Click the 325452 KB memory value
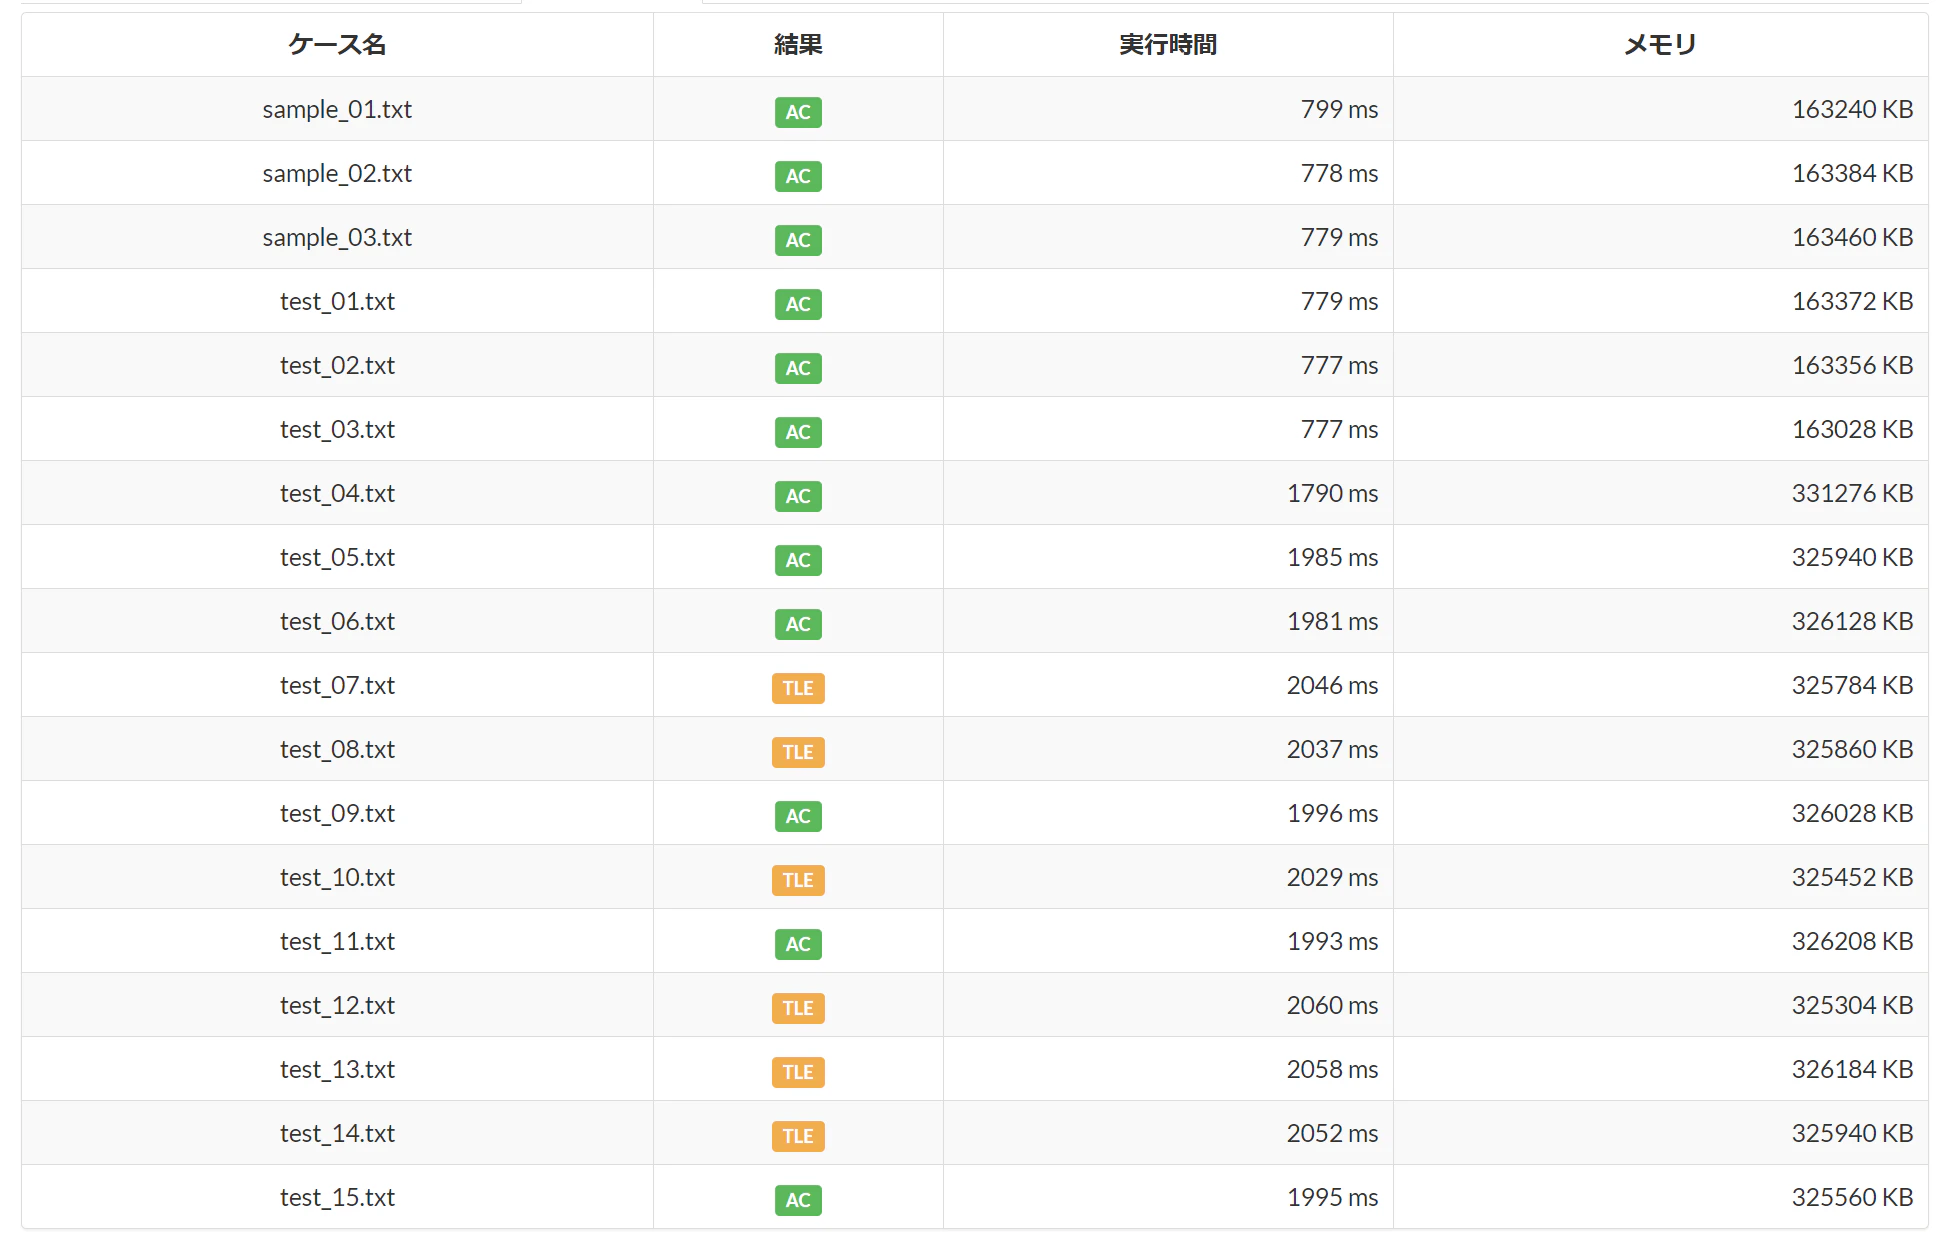Viewport: 1943px width, 1250px height. pos(1852,878)
